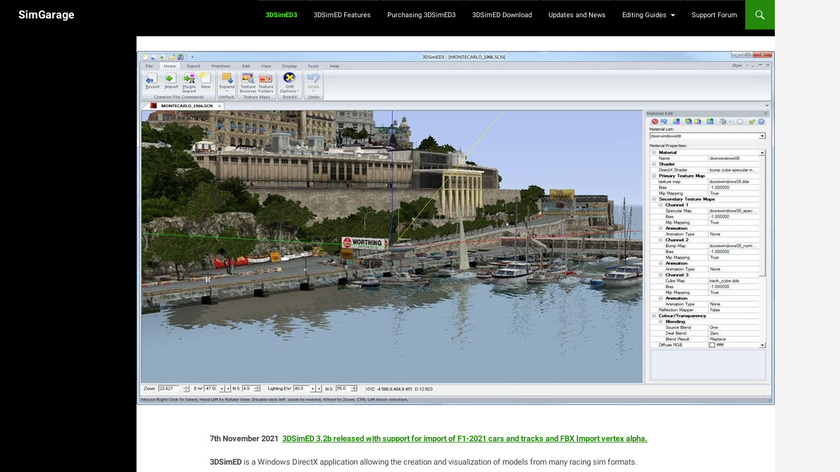Click the Expand unpack icon
Image resolution: width=840 pixels, height=472 pixels.
click(227, 79)
